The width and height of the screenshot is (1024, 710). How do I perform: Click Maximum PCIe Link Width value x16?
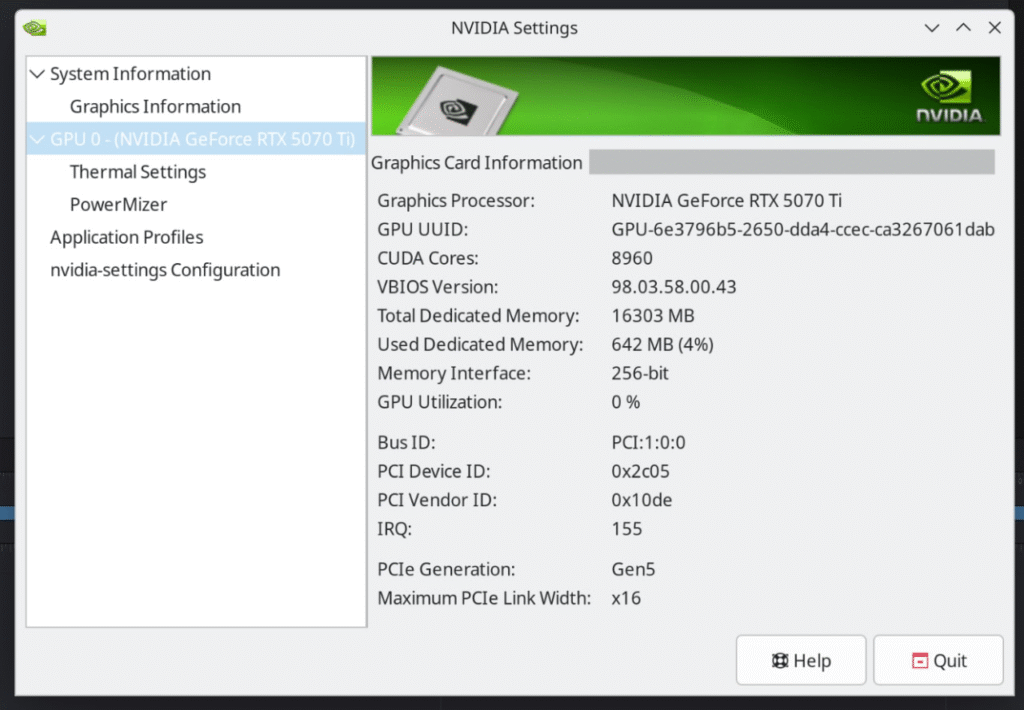[626, 598]
